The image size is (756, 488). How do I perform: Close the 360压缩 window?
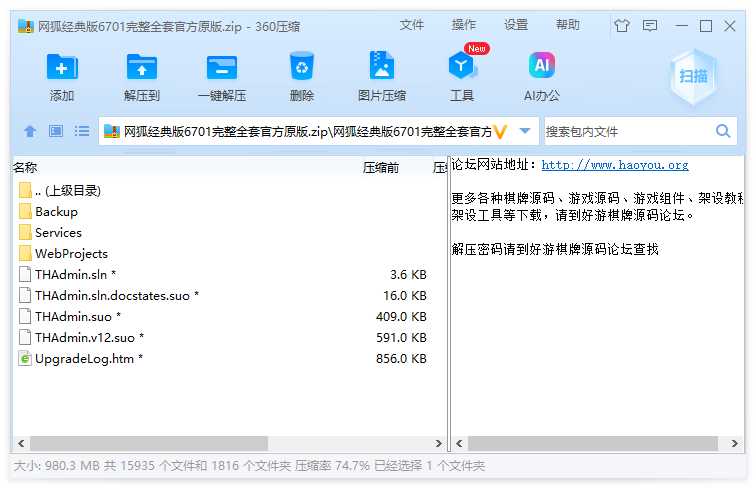730,26
